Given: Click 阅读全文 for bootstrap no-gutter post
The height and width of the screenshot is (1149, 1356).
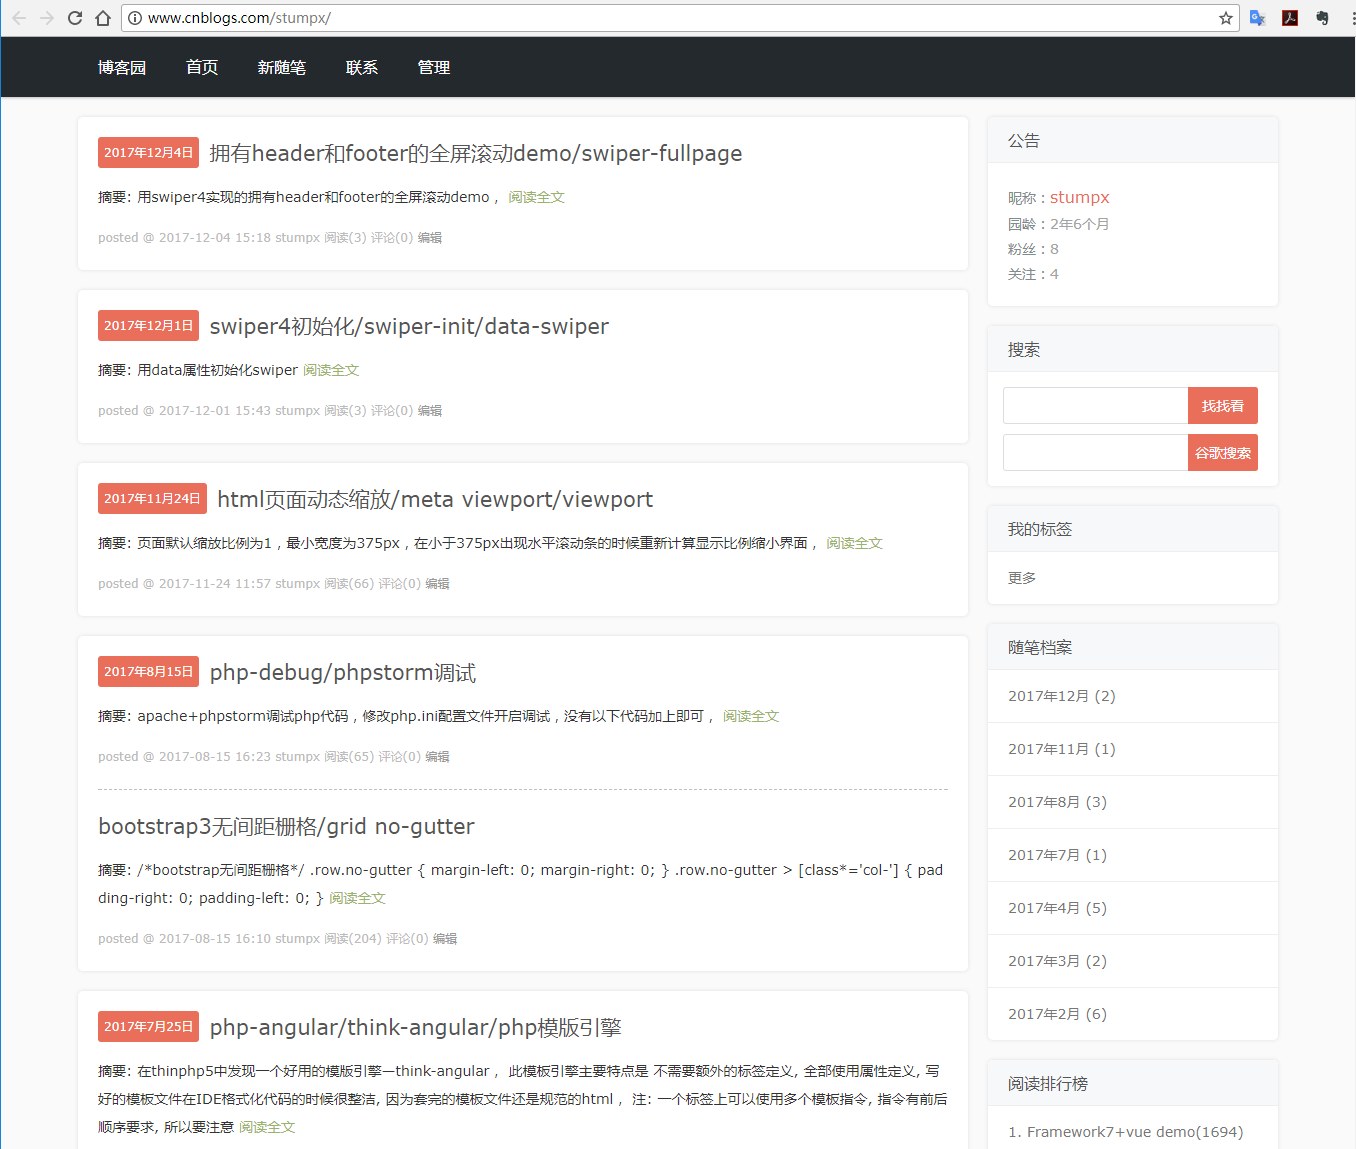Looking at the screenshot, I should click(358, 898).
